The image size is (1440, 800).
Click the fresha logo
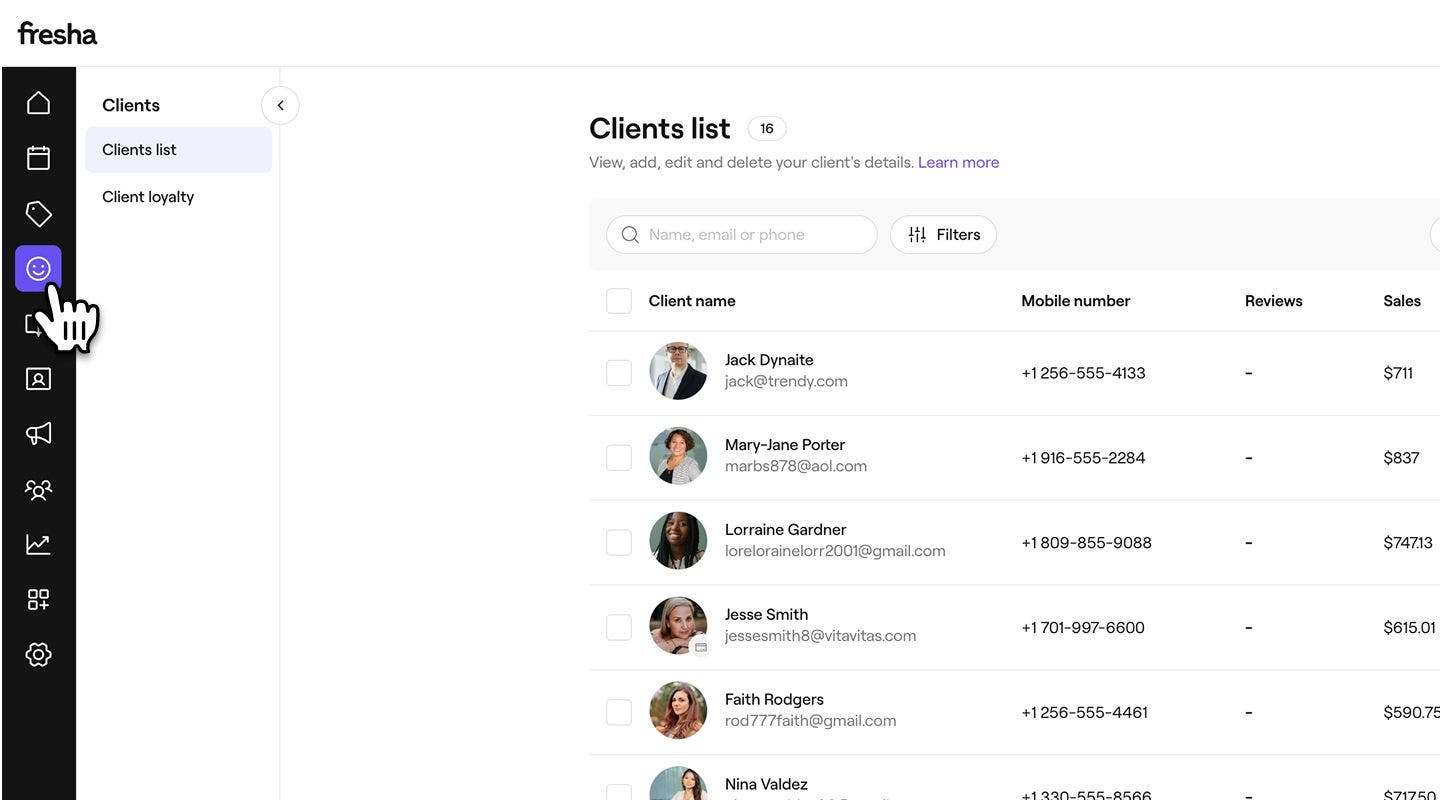tap(57, 33)
